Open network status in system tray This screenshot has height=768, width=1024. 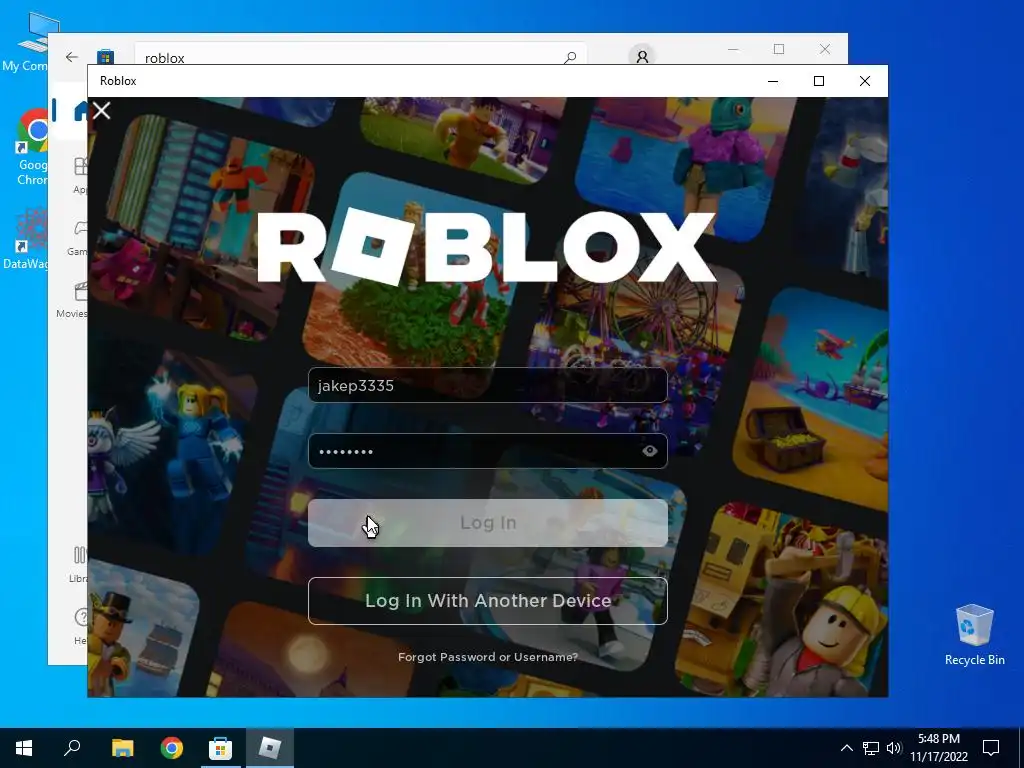[x=871, y=748]
